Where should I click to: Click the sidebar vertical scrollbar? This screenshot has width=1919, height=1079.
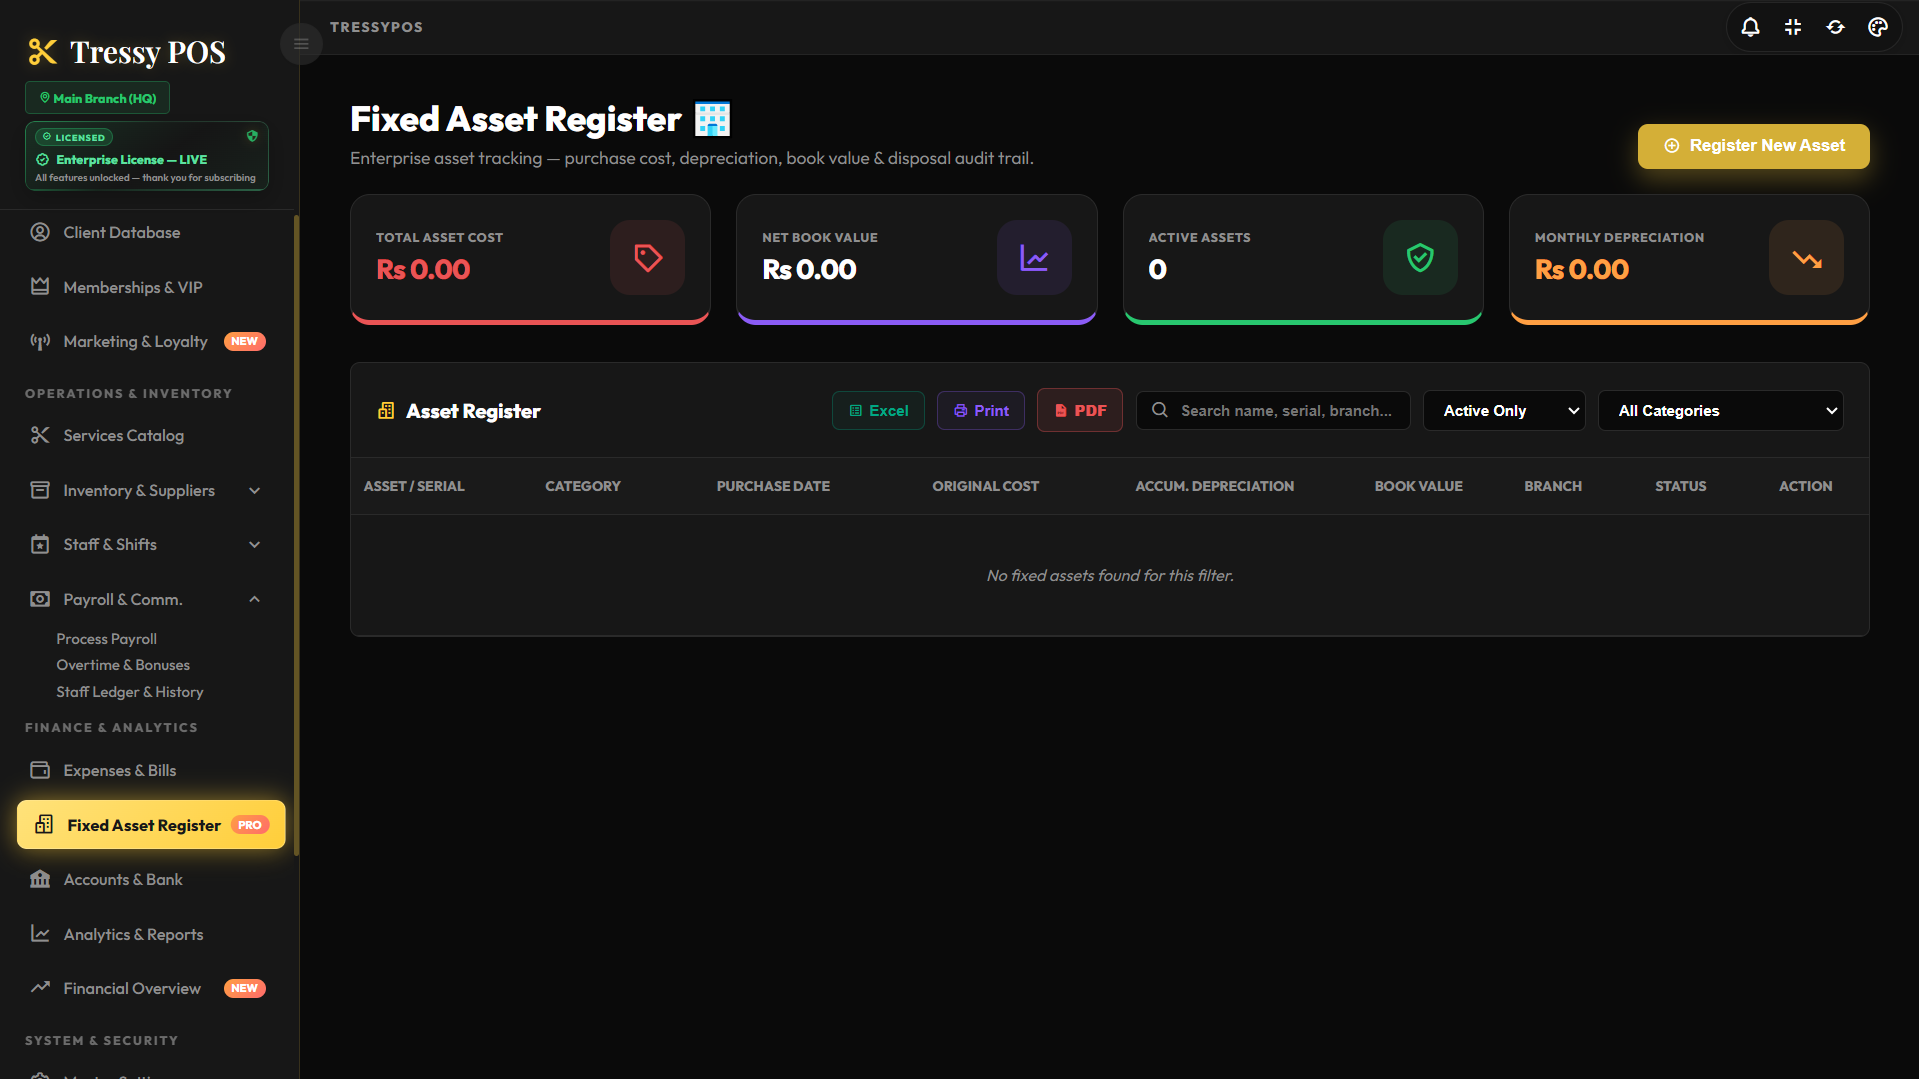coord(296,535)
